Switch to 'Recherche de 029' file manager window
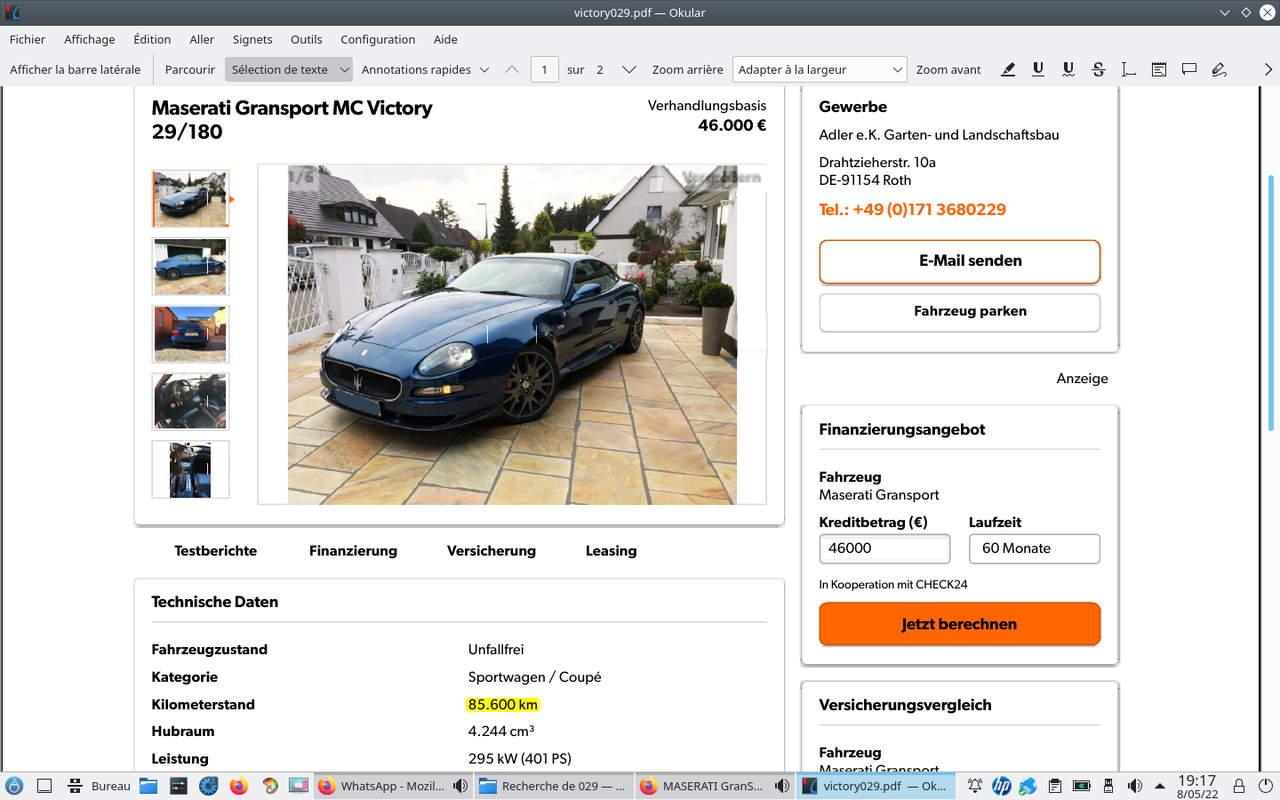Image resolution: width=1280 pixels, height=800 pixels. (553, 786)
